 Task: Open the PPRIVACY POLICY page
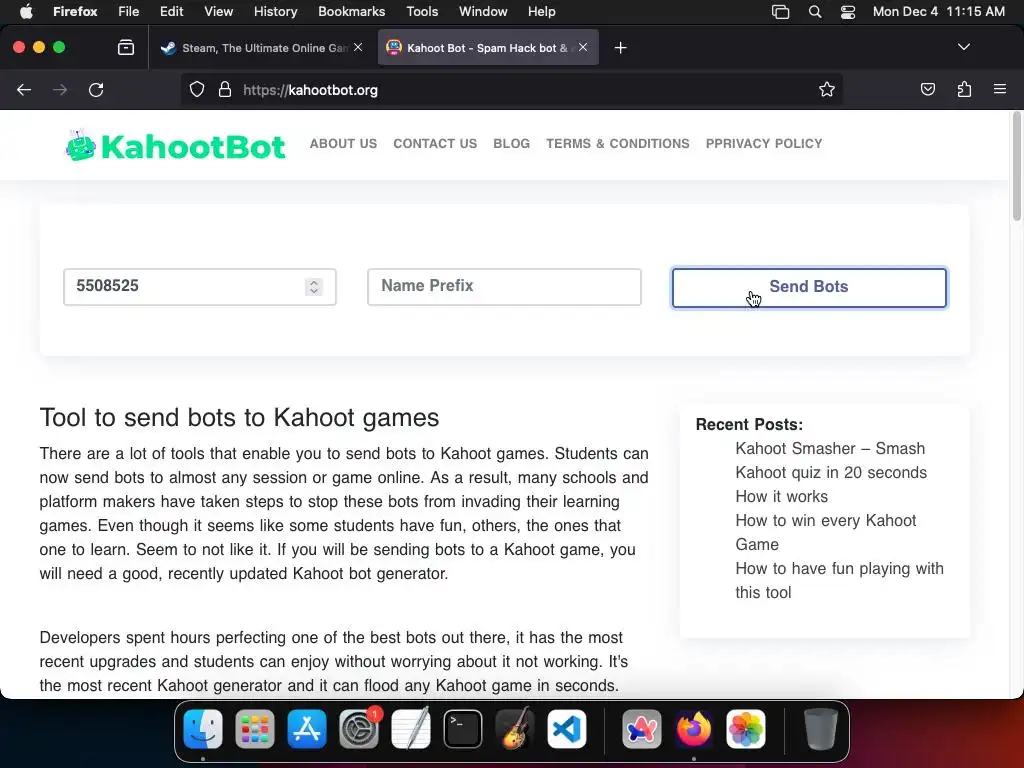coord(764,144)
